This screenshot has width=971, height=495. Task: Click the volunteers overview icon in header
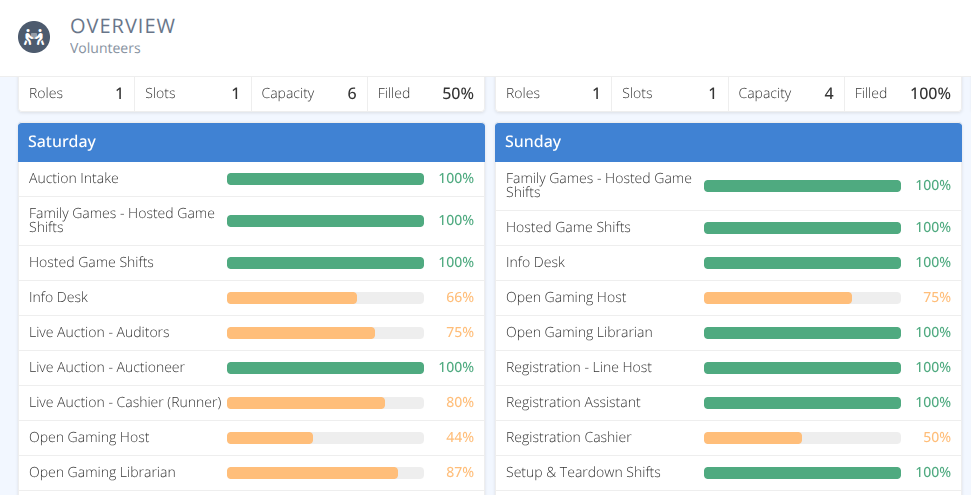click(34, 37)
